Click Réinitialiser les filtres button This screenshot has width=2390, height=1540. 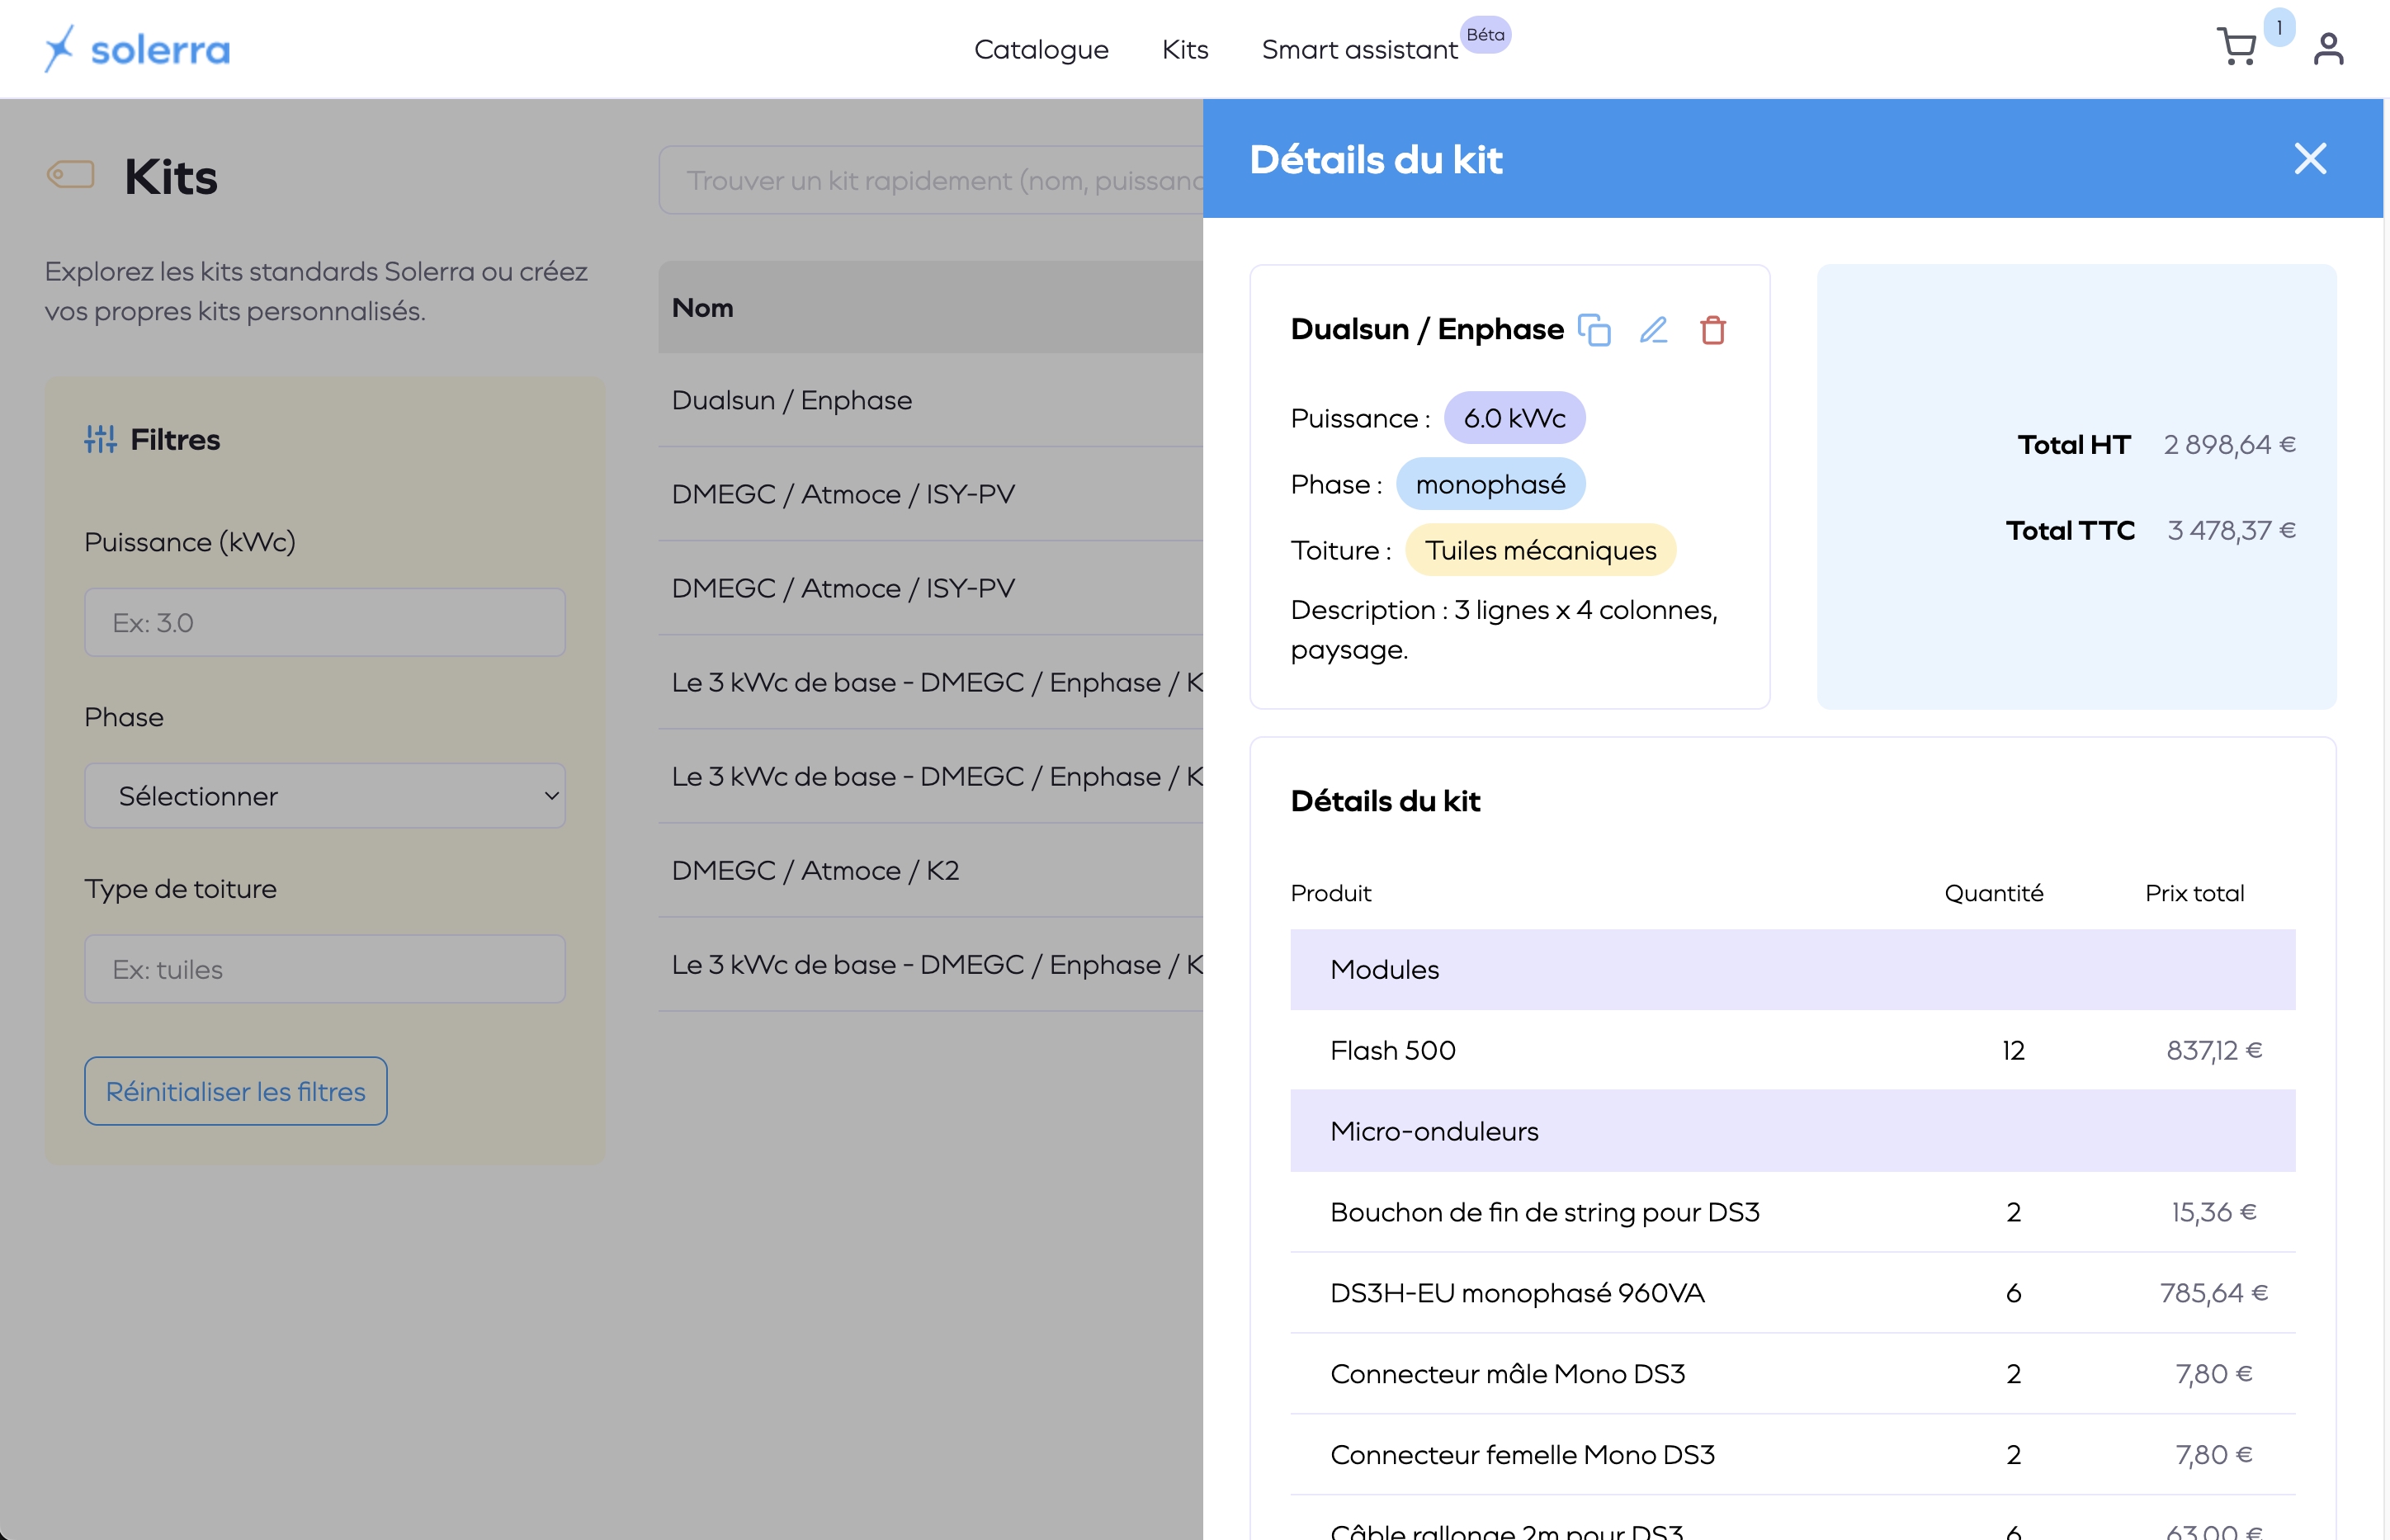point(235,1091)
